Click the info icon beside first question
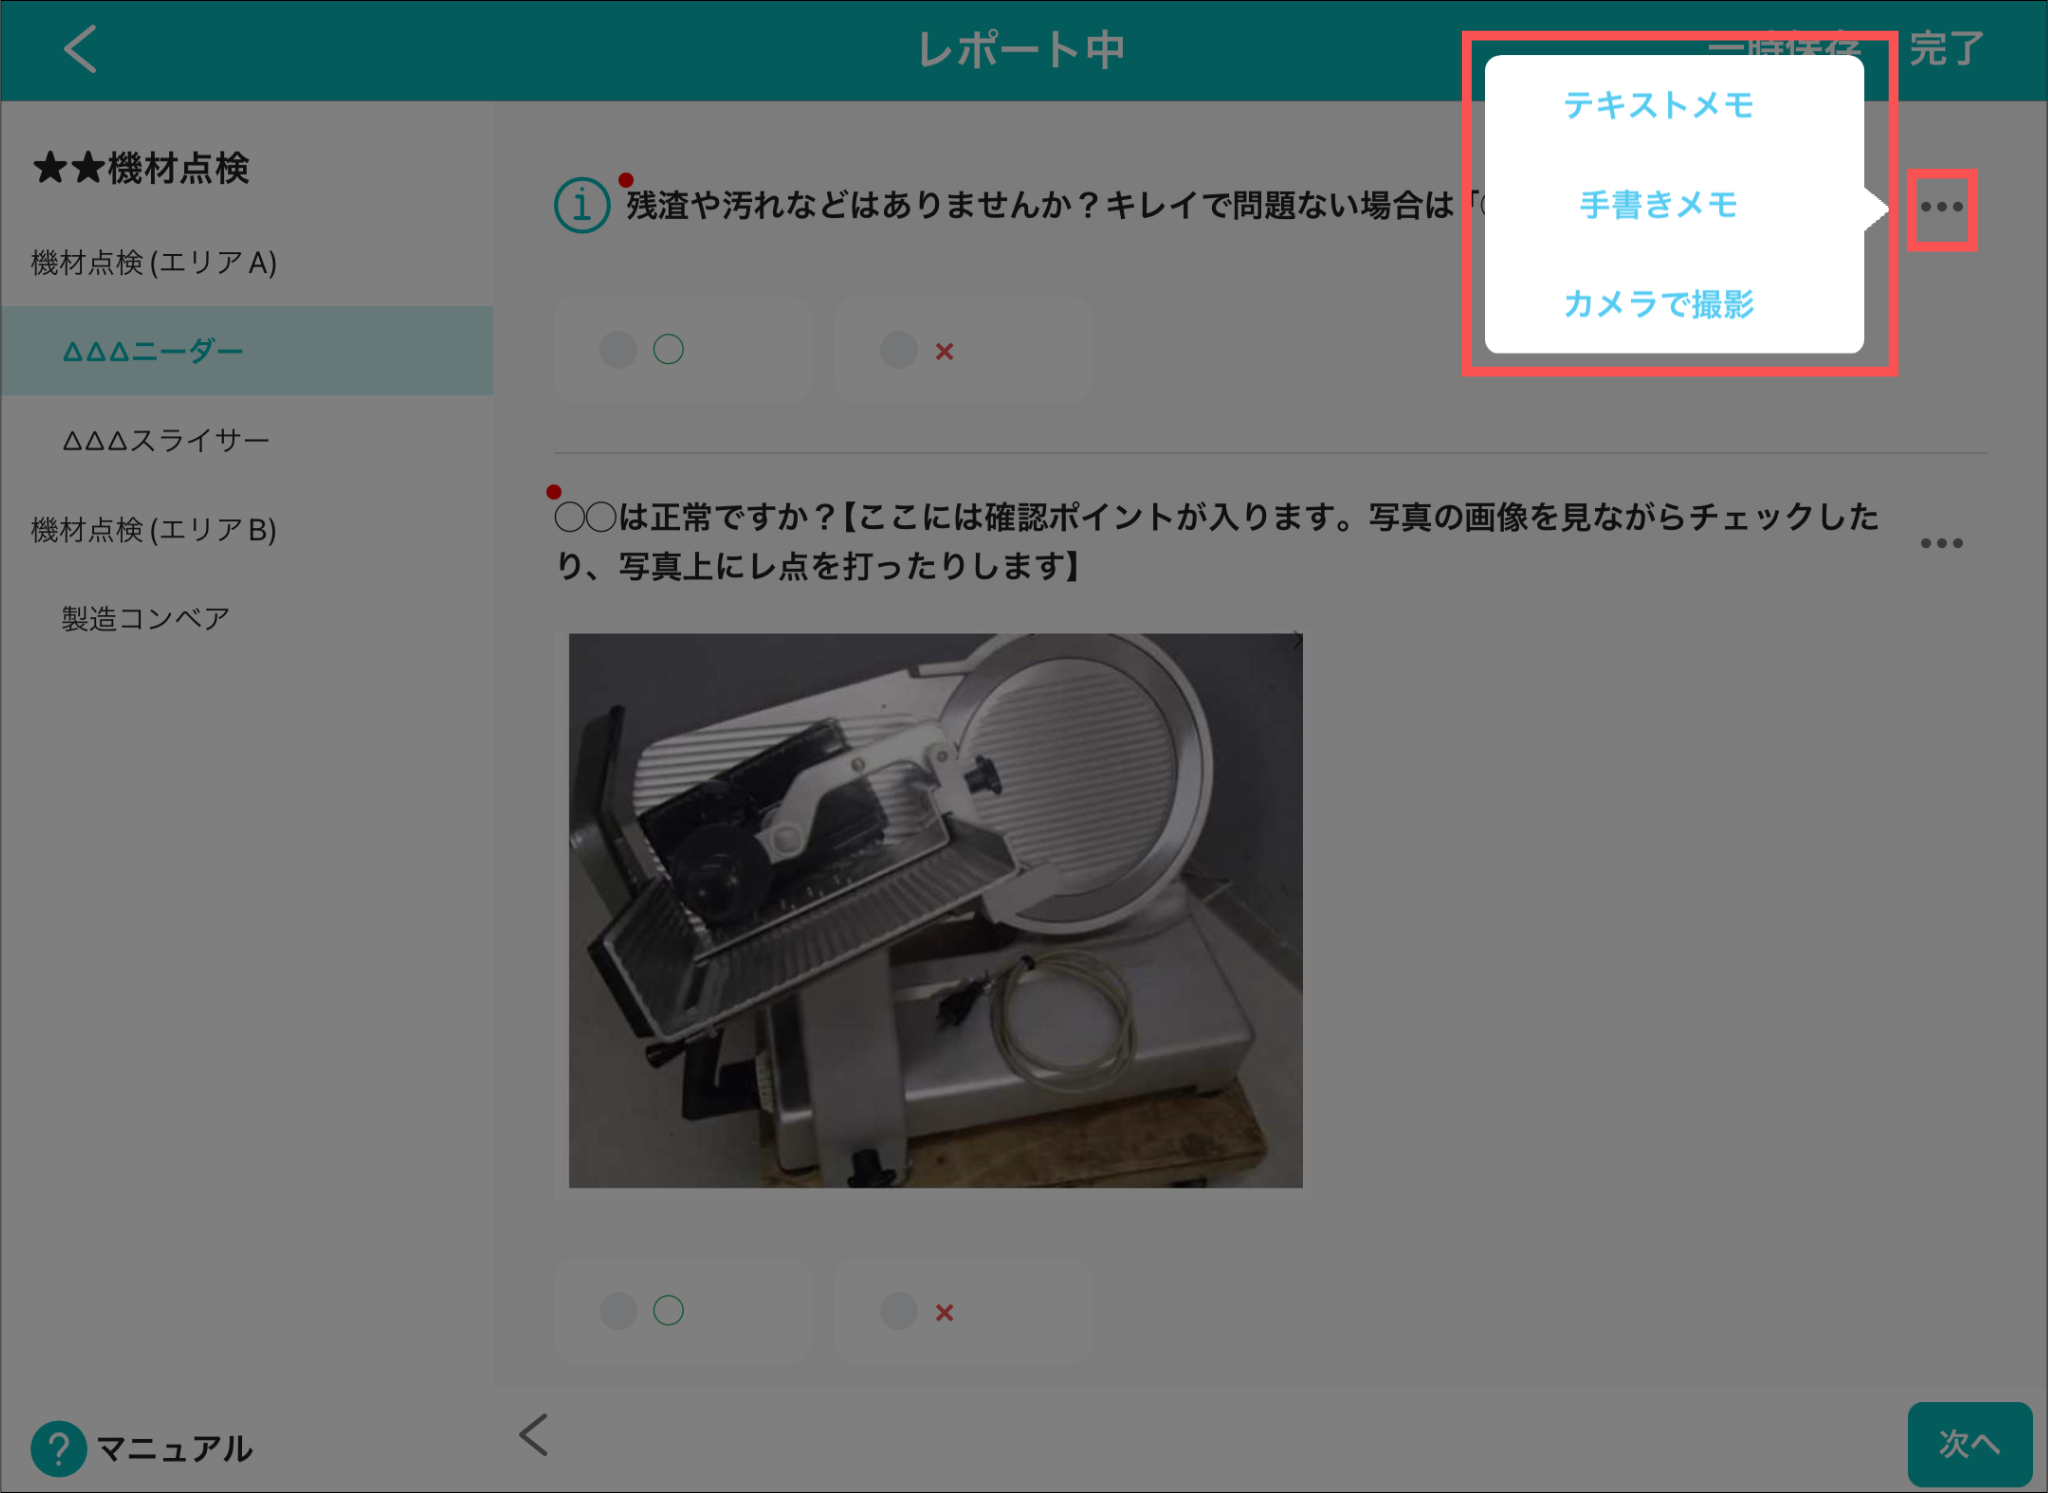This screenshot has height=1493, width=2048. click(582, 206)
